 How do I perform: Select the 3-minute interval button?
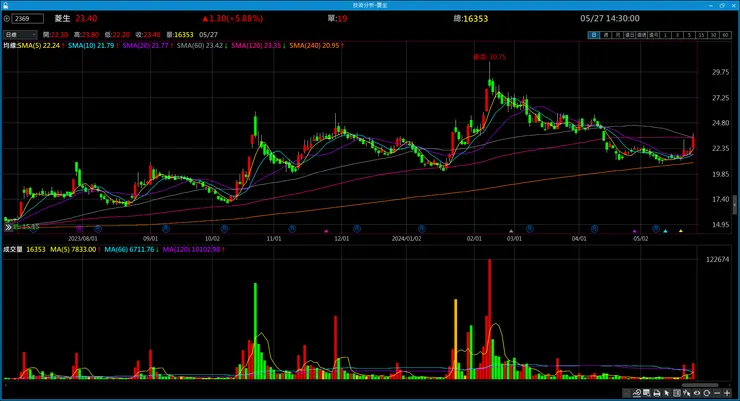(x=677, y=35)
